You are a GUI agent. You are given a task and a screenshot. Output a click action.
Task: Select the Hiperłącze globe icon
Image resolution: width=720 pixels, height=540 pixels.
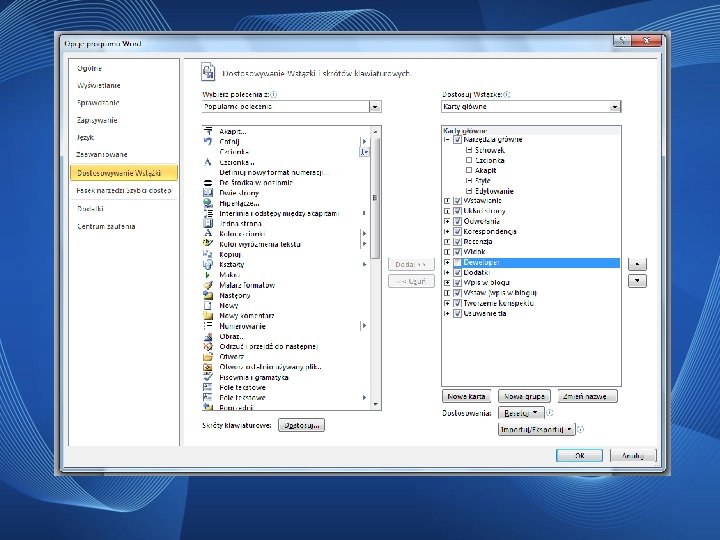pos(208,203)
